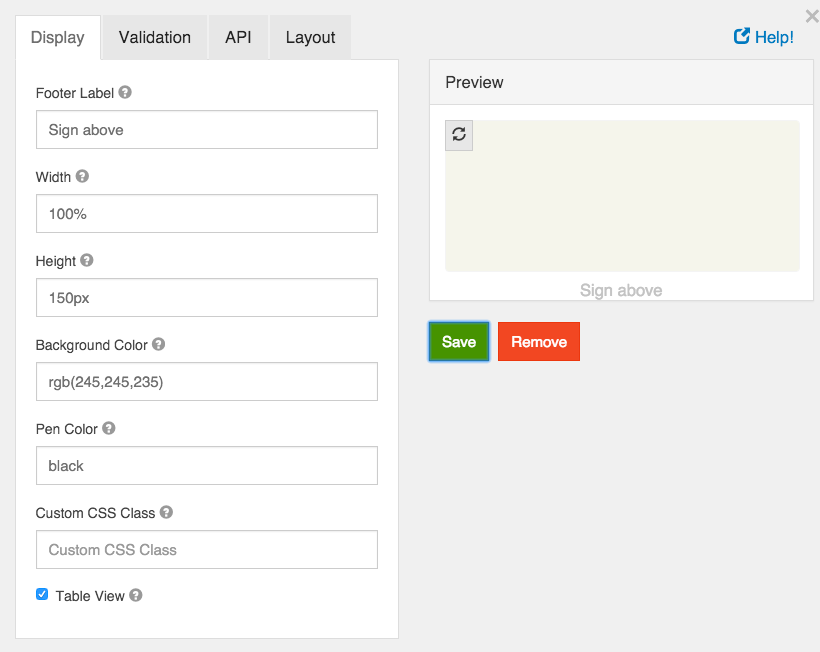Click the Custom CSS Class help icon
This screenshot has width=820, height=652.
pos(166,512)
